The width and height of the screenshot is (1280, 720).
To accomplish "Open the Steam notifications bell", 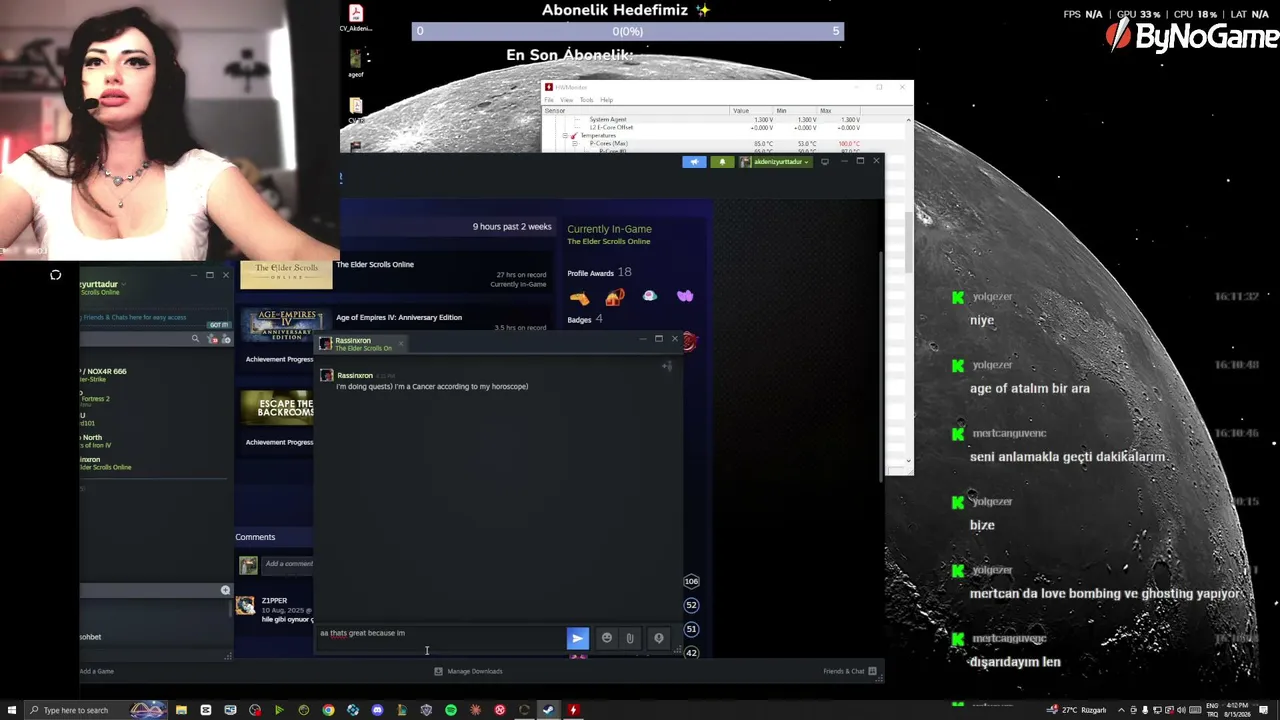I will click(722, 162).
